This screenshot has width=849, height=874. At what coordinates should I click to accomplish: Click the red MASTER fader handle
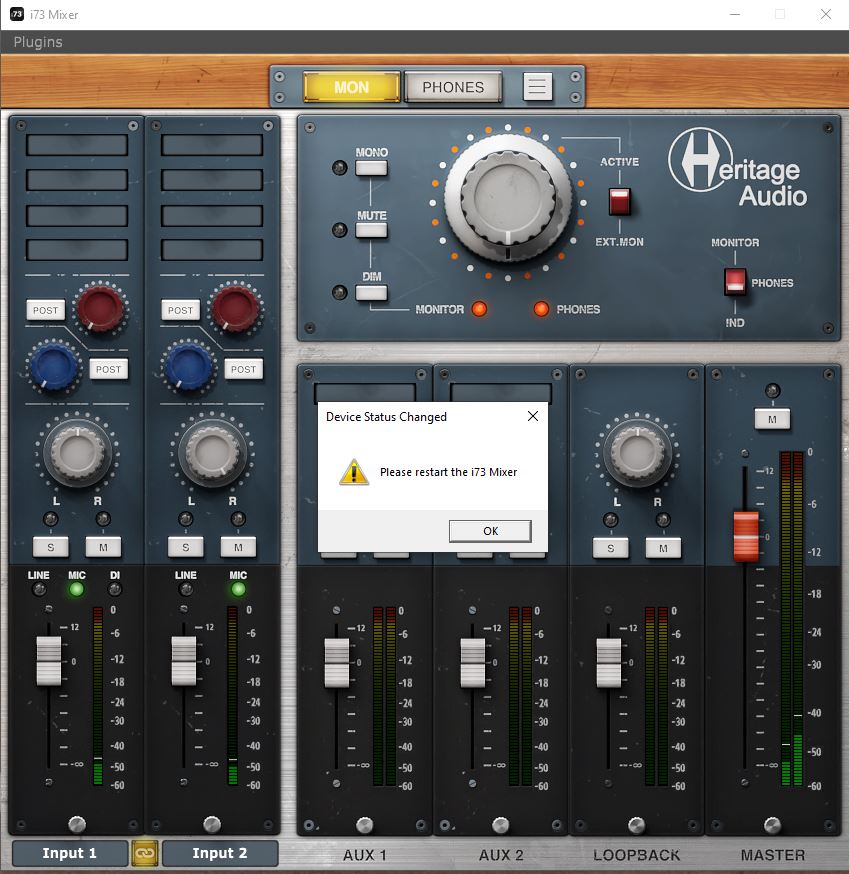746,536
